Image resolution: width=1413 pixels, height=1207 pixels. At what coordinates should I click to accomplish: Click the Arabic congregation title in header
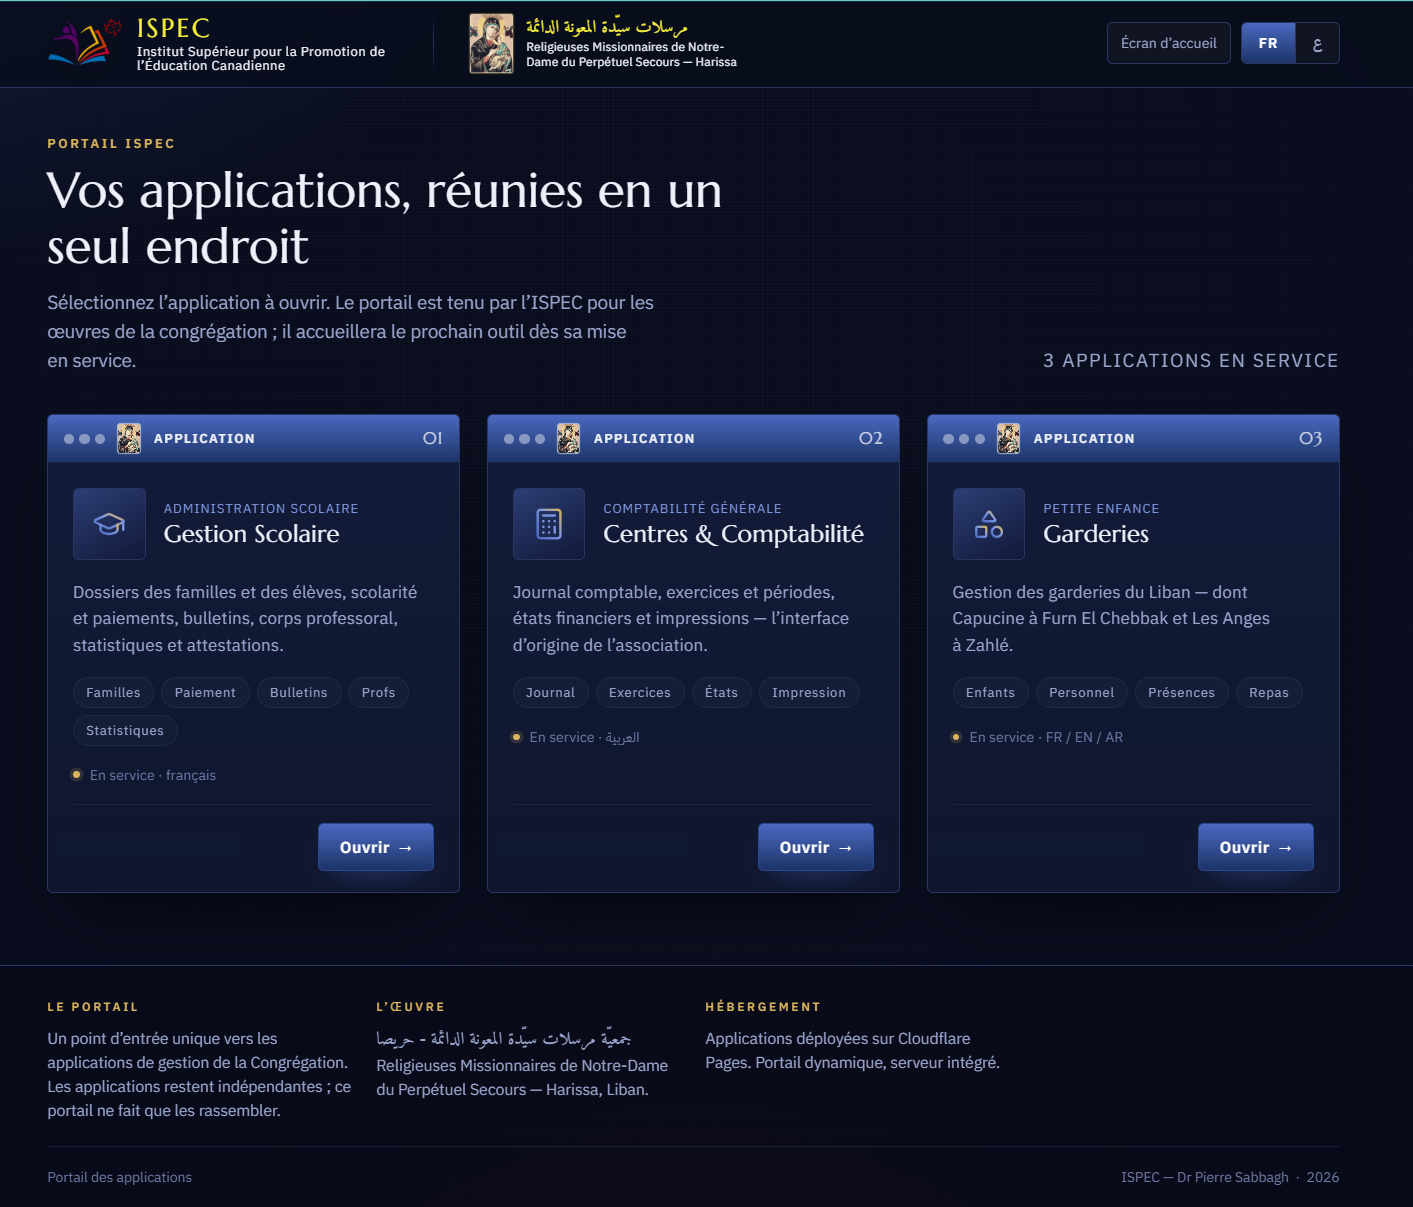click(x=607, y=27)
